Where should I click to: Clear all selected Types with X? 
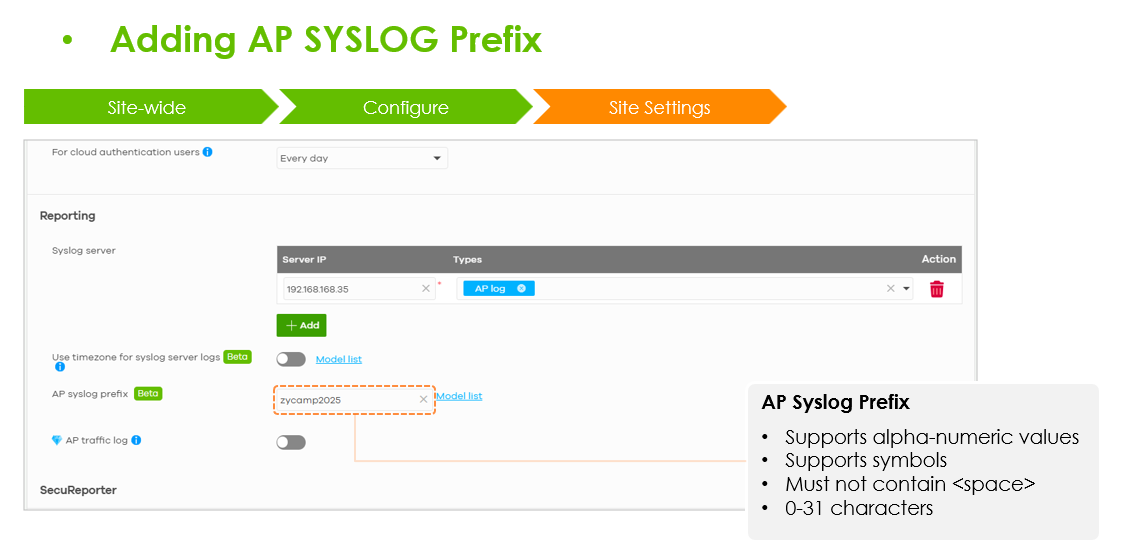[x=891, y=289]
